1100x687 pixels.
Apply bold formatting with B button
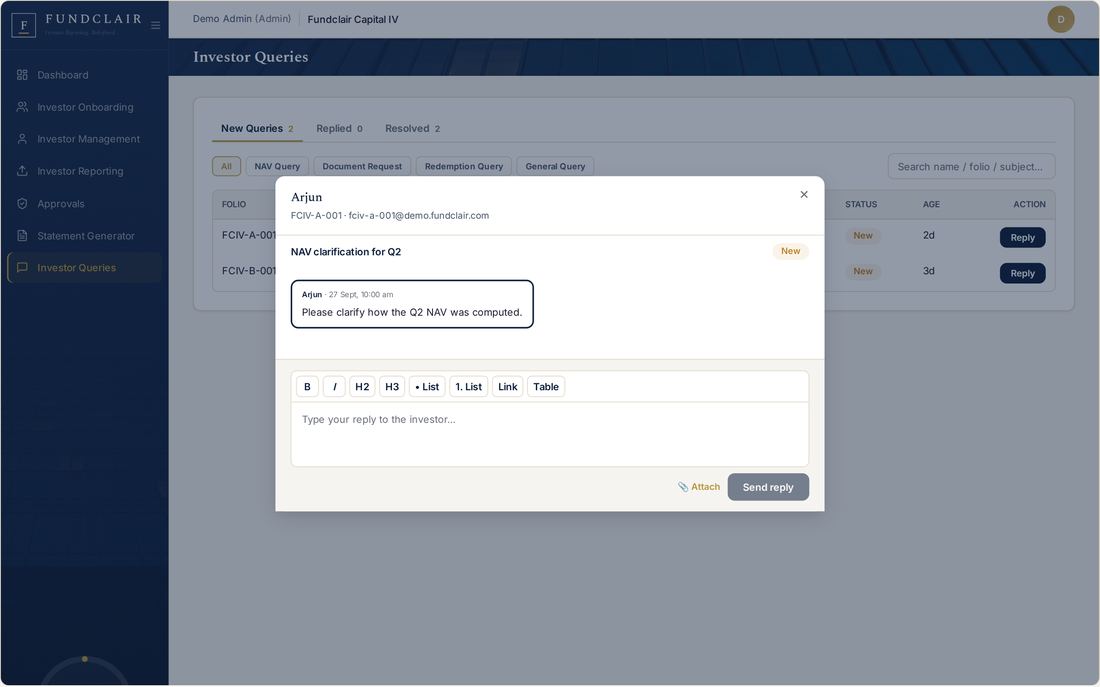coord(307,387)
